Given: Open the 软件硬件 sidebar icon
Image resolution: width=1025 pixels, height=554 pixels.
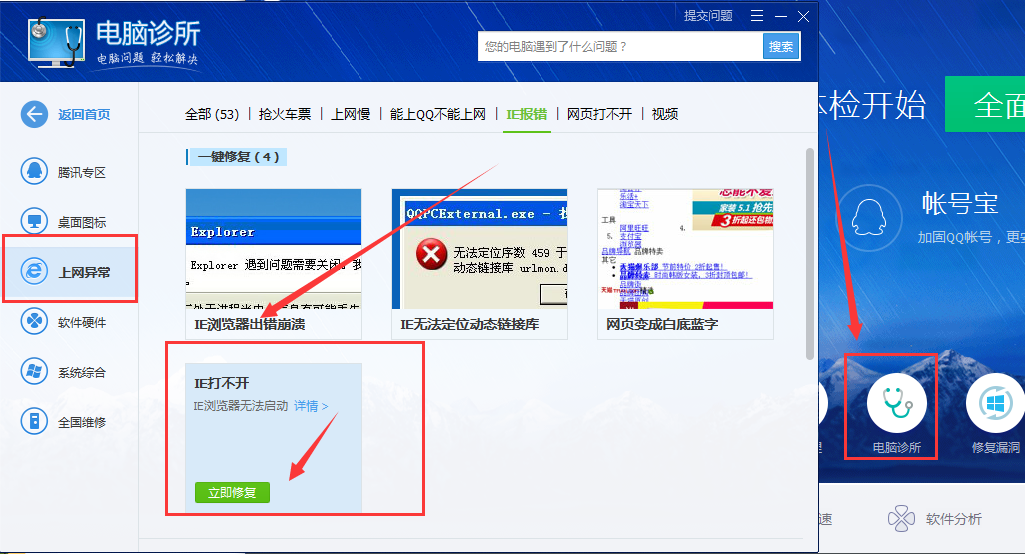Looking at the screenshot, I should tap(34, 322).
